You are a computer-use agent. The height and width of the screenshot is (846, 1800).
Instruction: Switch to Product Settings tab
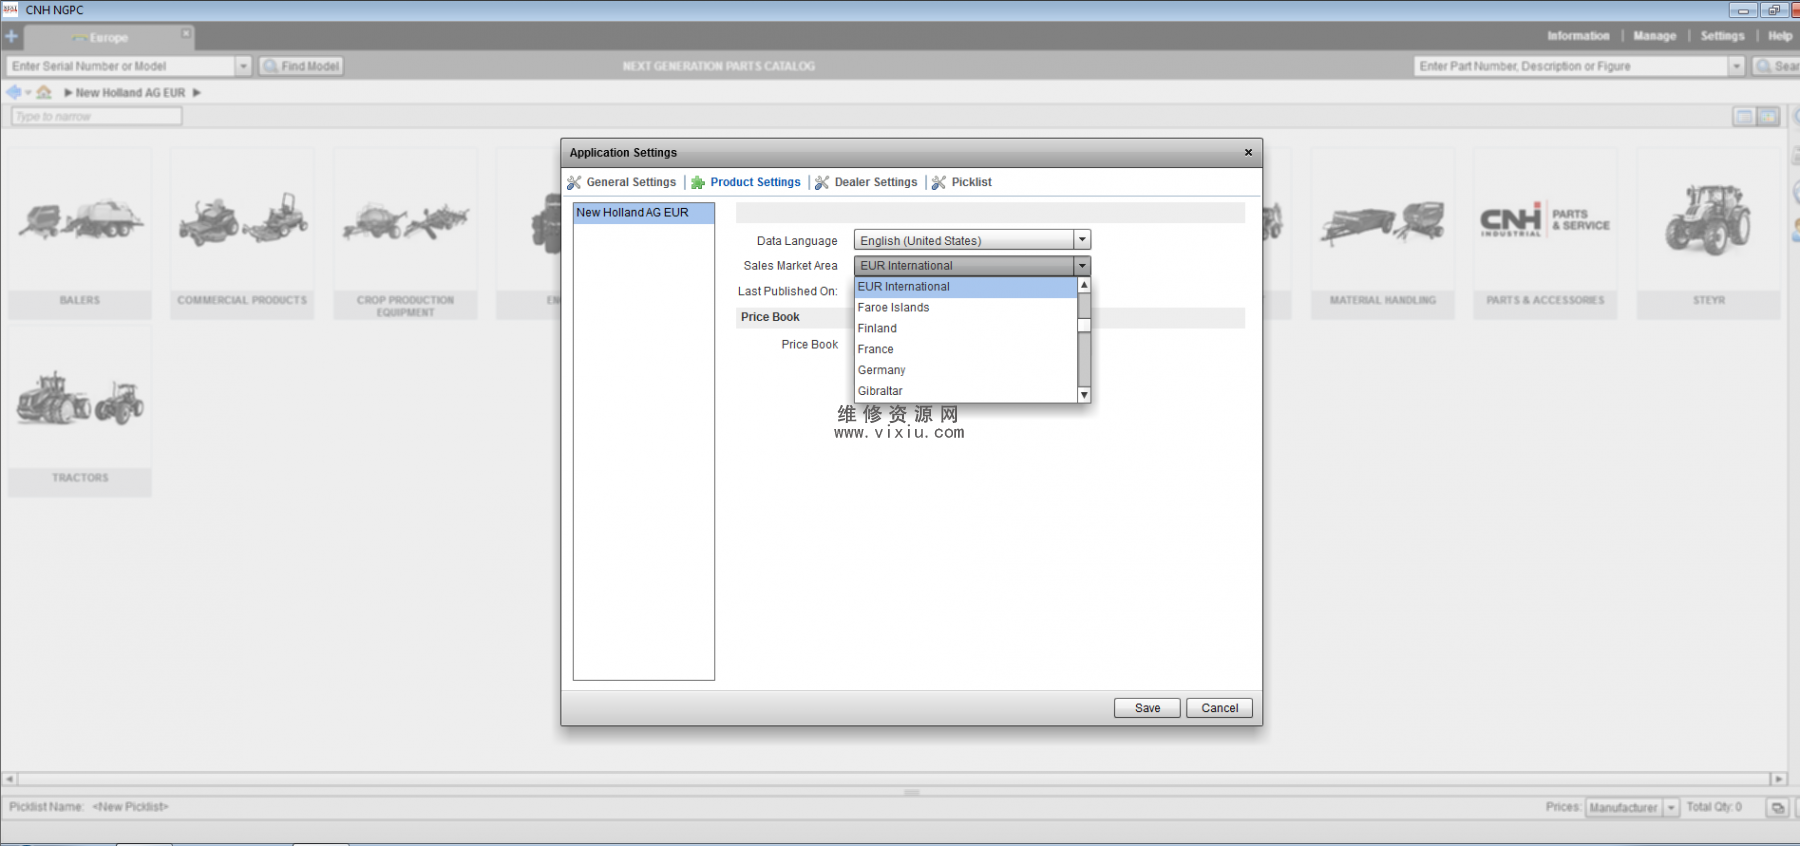tap(746, 182)
